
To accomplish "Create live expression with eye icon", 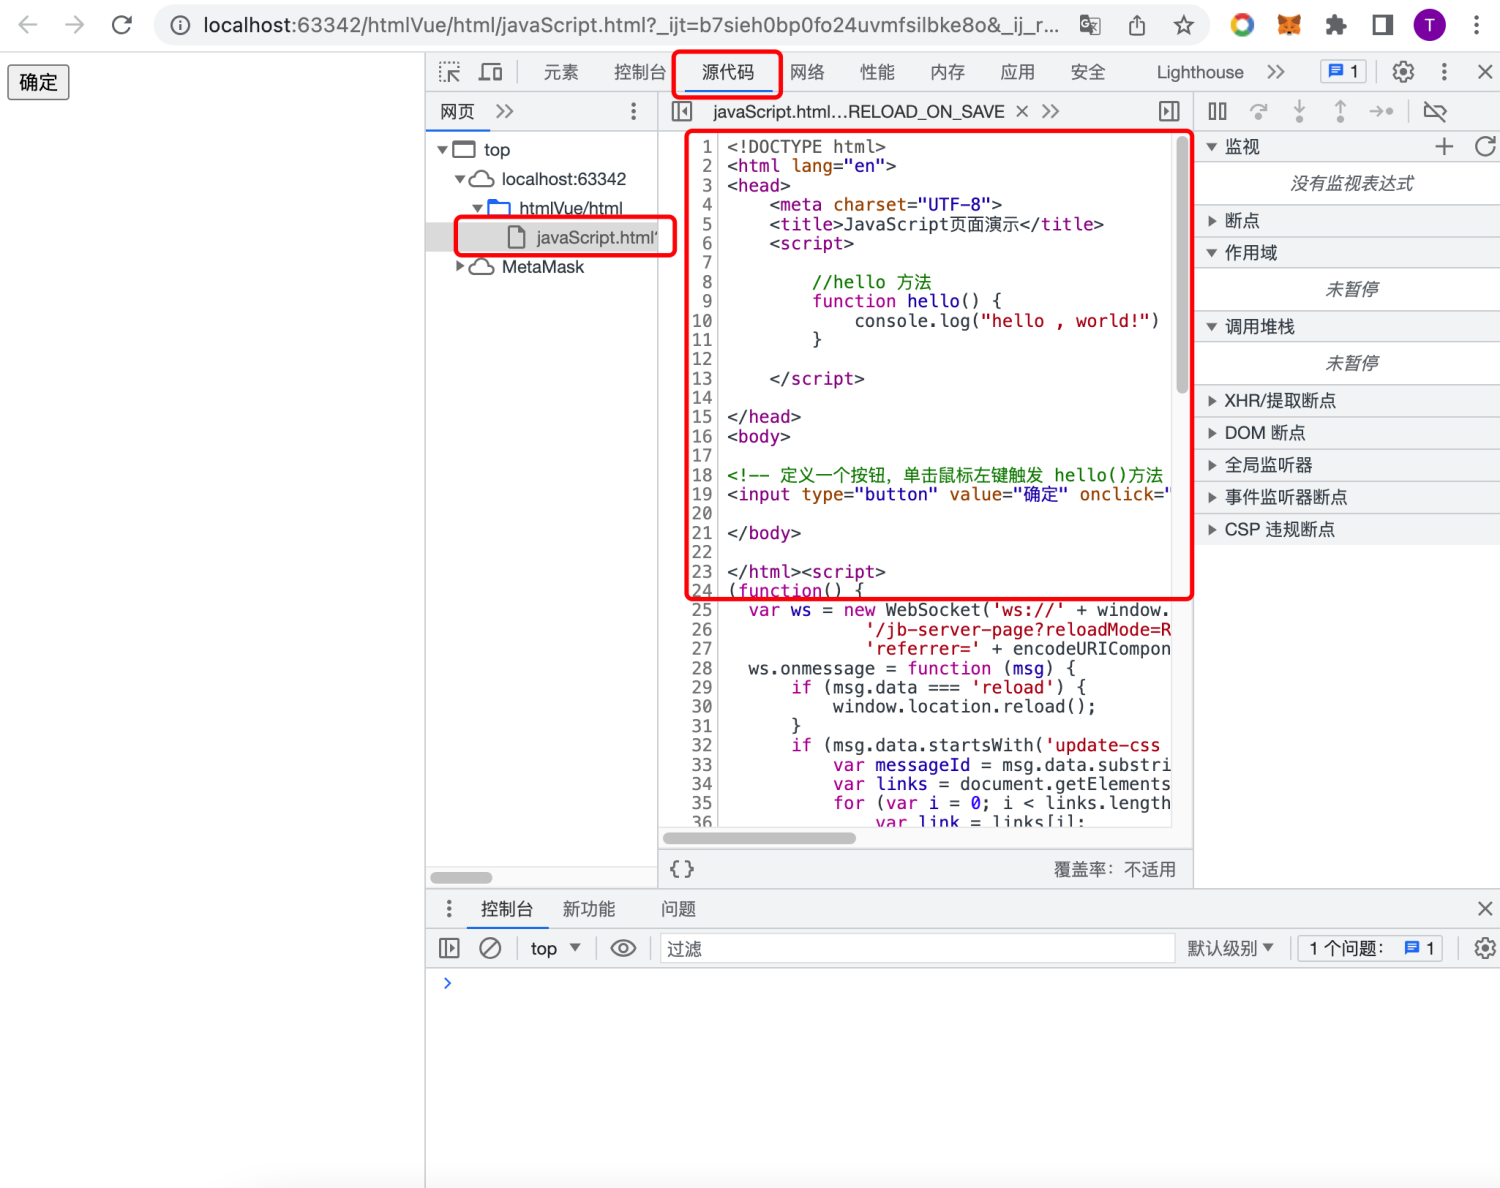I will tap(623, 948).
